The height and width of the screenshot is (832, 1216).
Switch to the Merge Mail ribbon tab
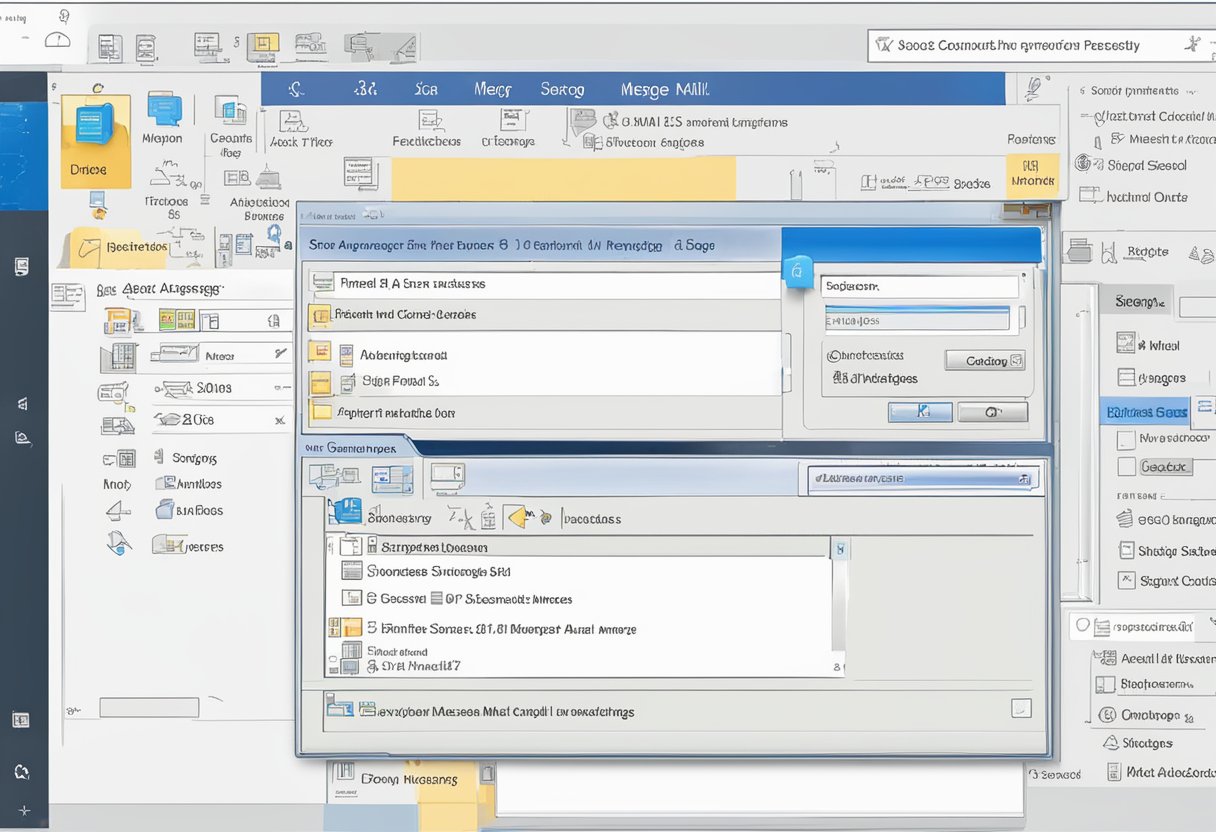[x=664, y=89]
